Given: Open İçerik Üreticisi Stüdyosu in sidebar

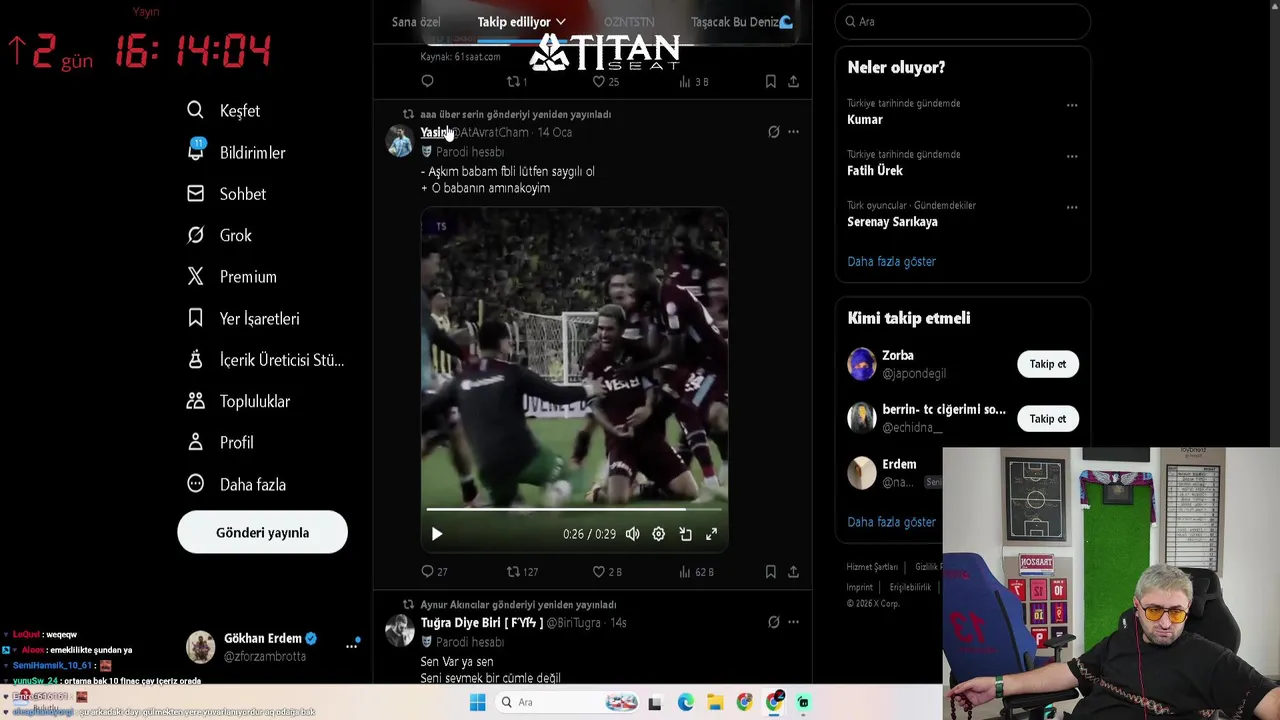Looking at the screenshot, I should coord(265,360).
